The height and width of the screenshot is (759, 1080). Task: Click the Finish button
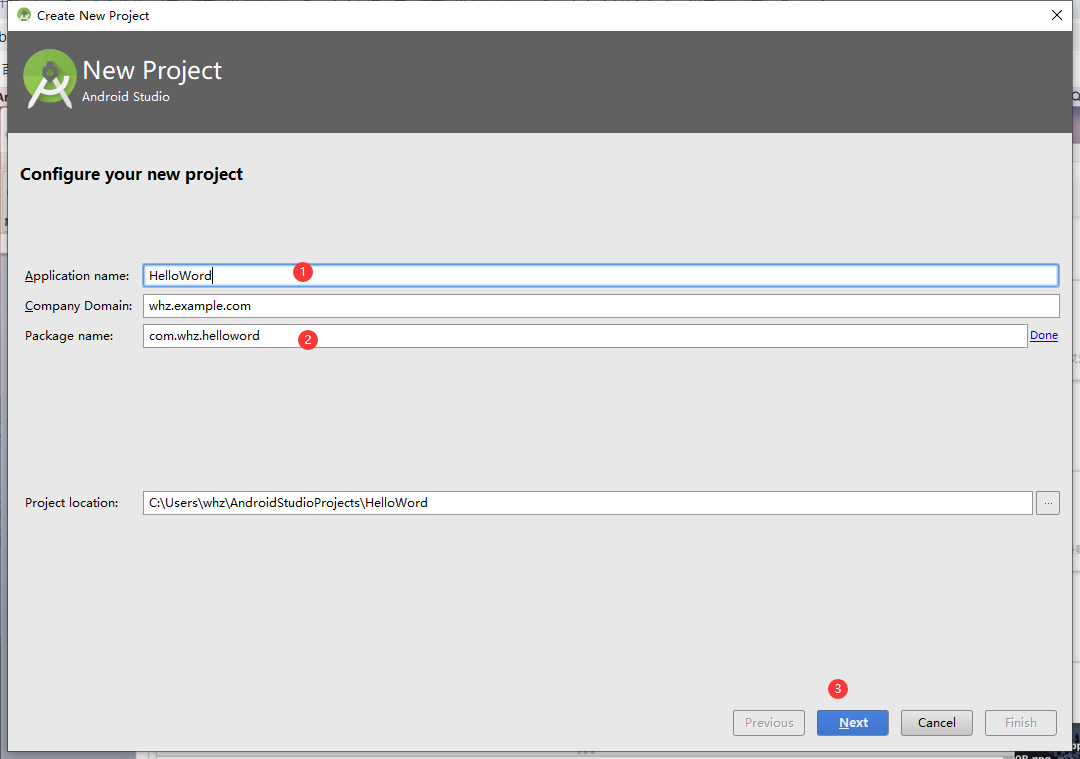pos(1021,722)
